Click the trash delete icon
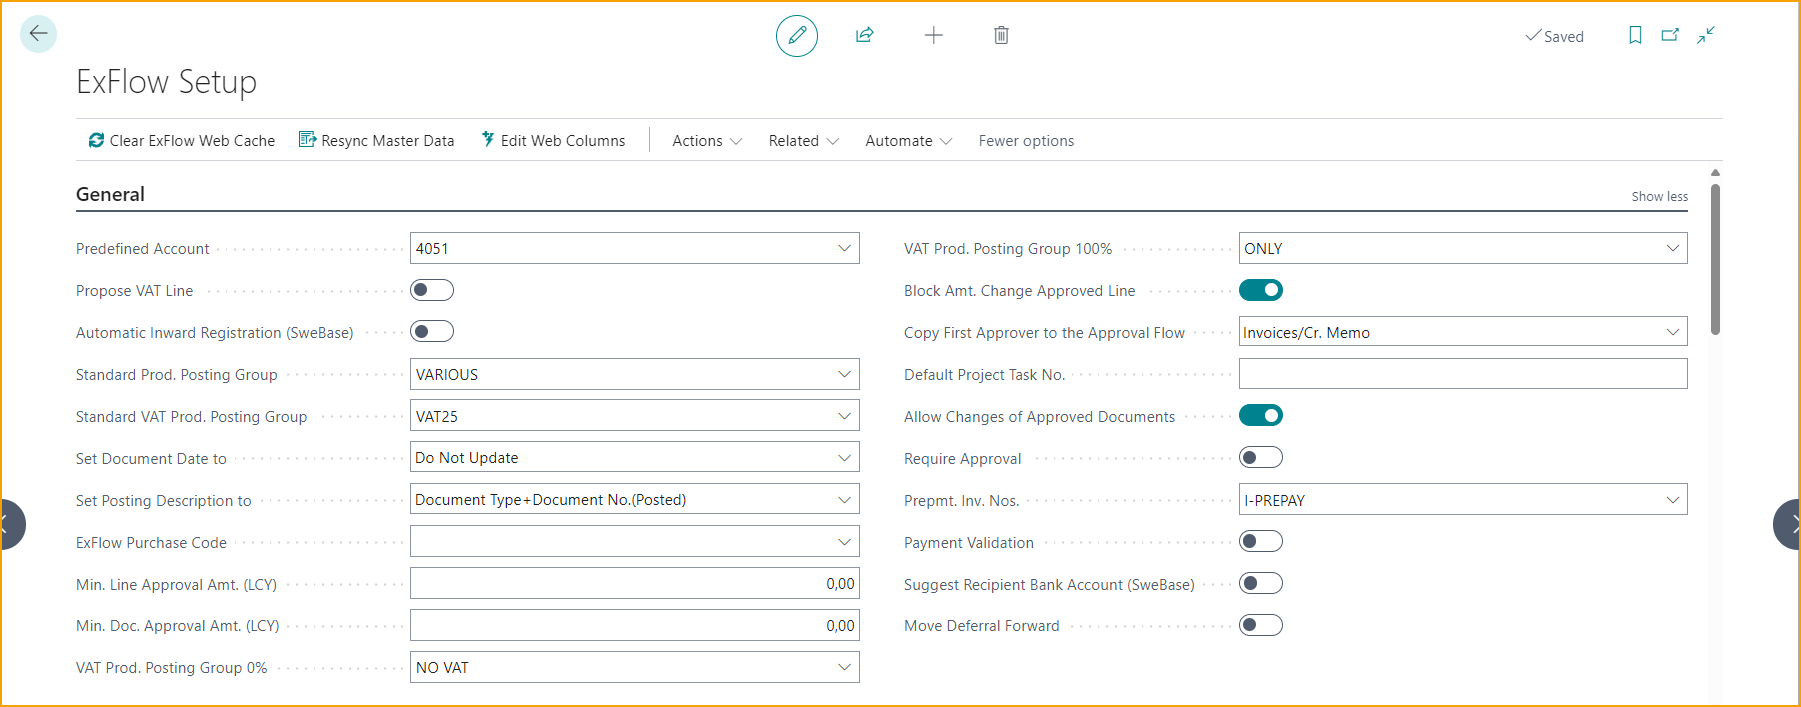 click(1001, 36)
